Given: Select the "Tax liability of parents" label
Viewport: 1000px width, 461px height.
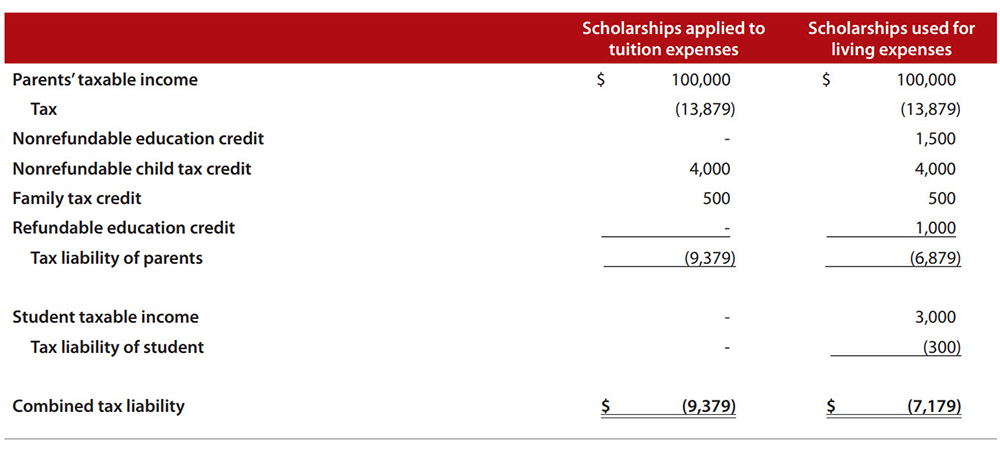Looking at the screenshot, I should pos(117,258).
